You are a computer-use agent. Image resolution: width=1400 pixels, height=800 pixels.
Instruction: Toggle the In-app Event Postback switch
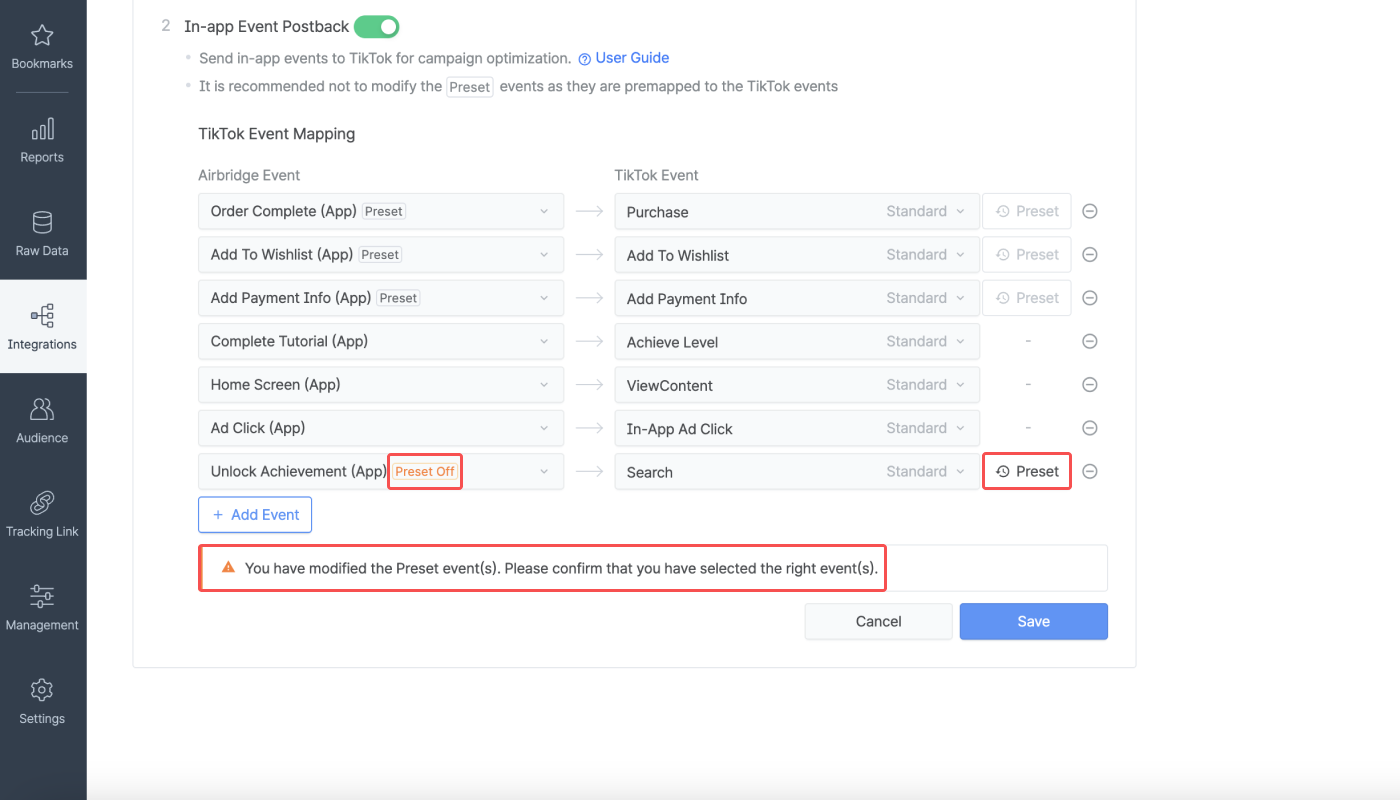[376, 27]
